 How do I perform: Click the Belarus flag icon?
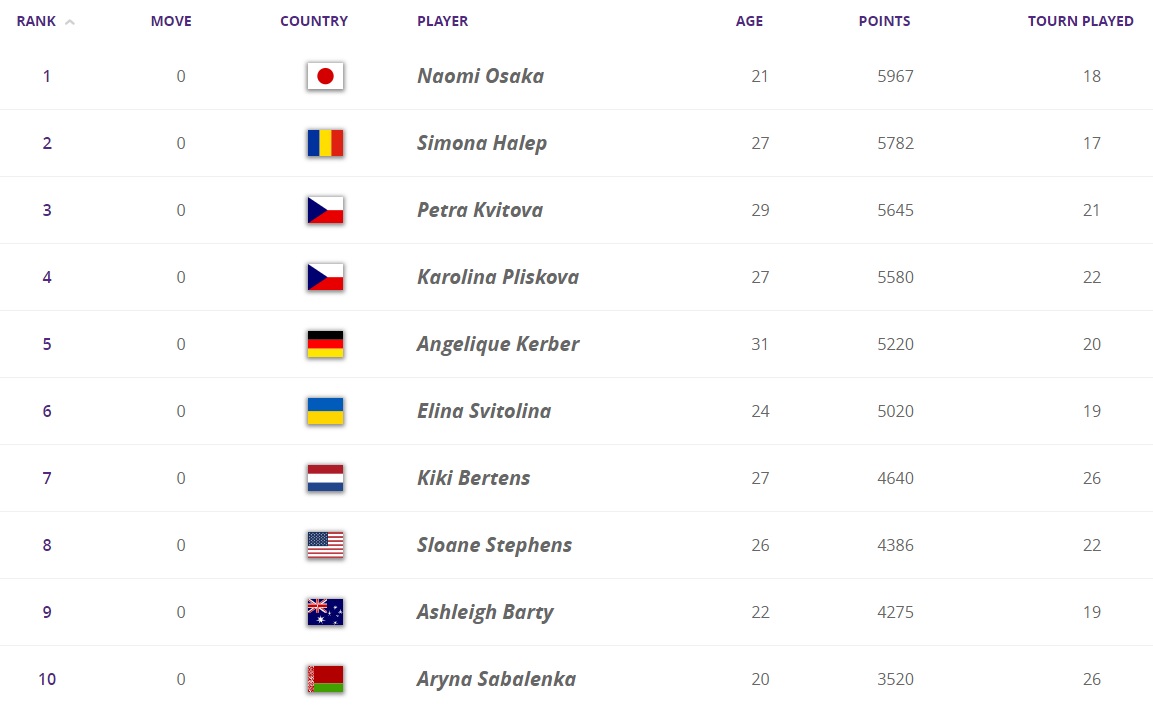tap(325, 679)
